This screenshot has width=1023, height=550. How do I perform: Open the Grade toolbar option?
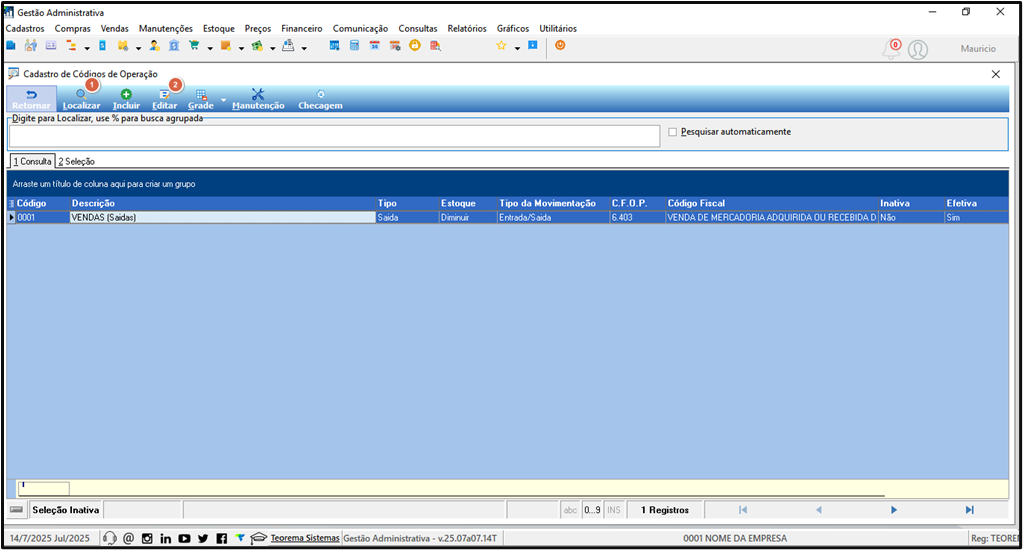tap(201, 99)
